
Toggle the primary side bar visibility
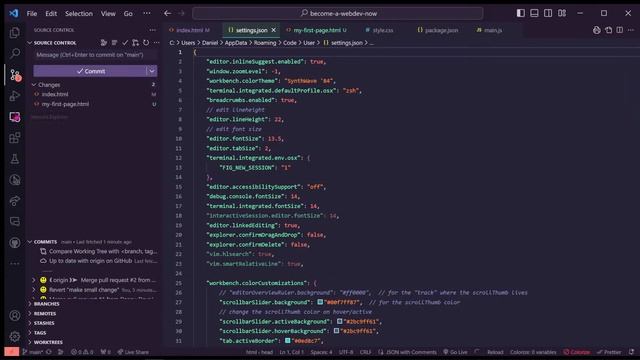tap(520, 13)
